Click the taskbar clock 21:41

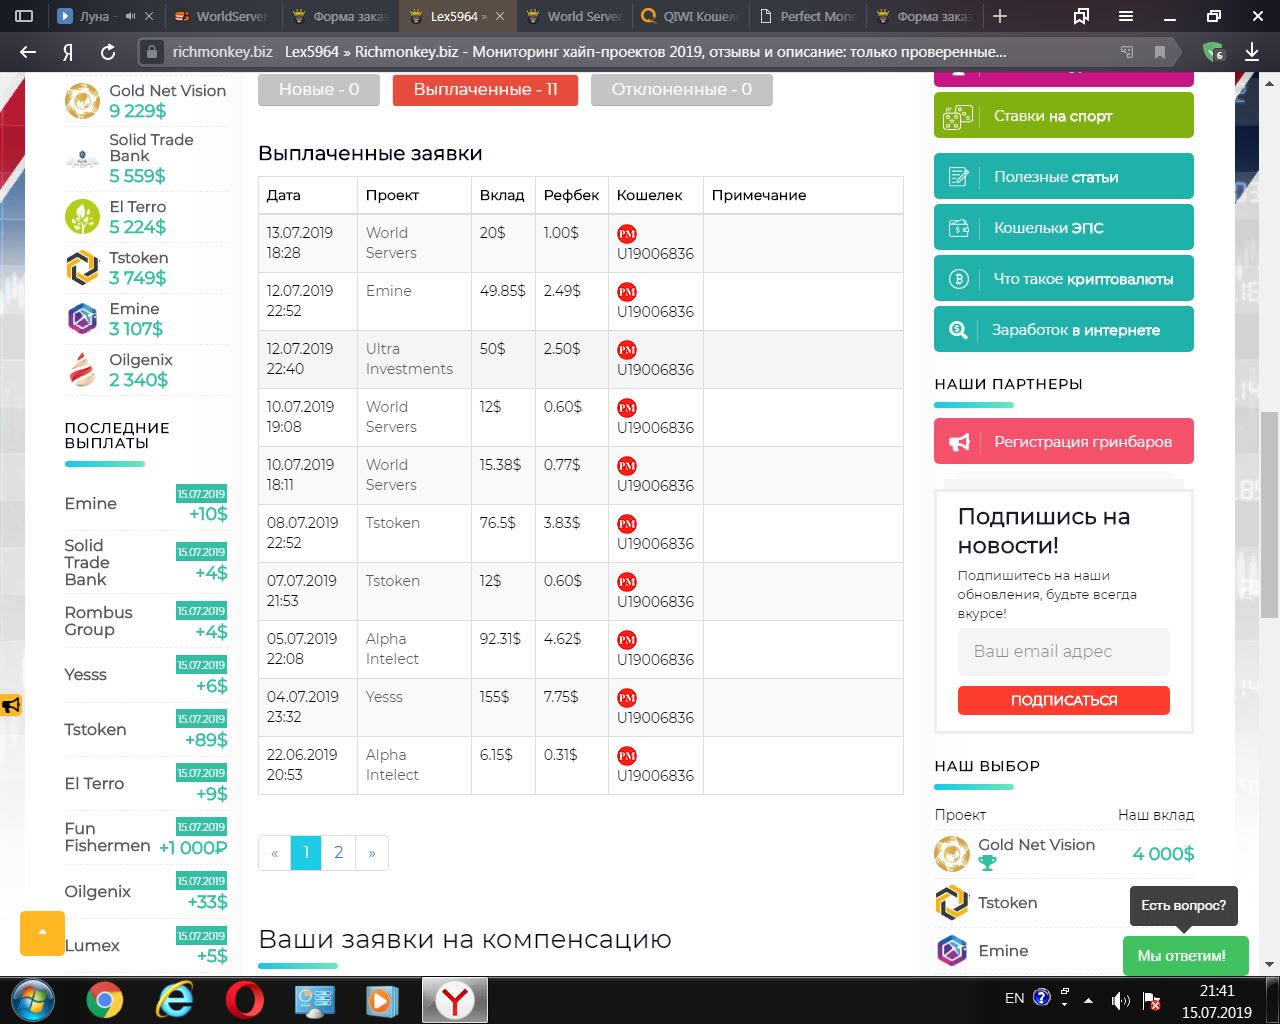[1217, 991]
